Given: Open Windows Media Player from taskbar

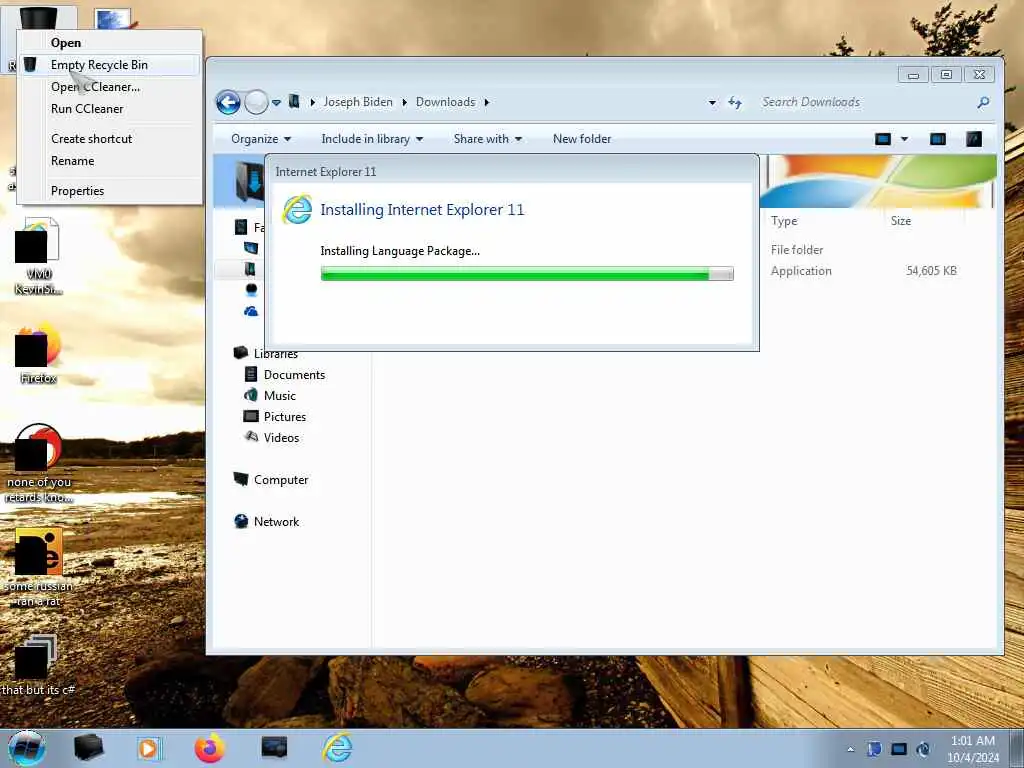Looking at the screenshot, I should [148, 748].
